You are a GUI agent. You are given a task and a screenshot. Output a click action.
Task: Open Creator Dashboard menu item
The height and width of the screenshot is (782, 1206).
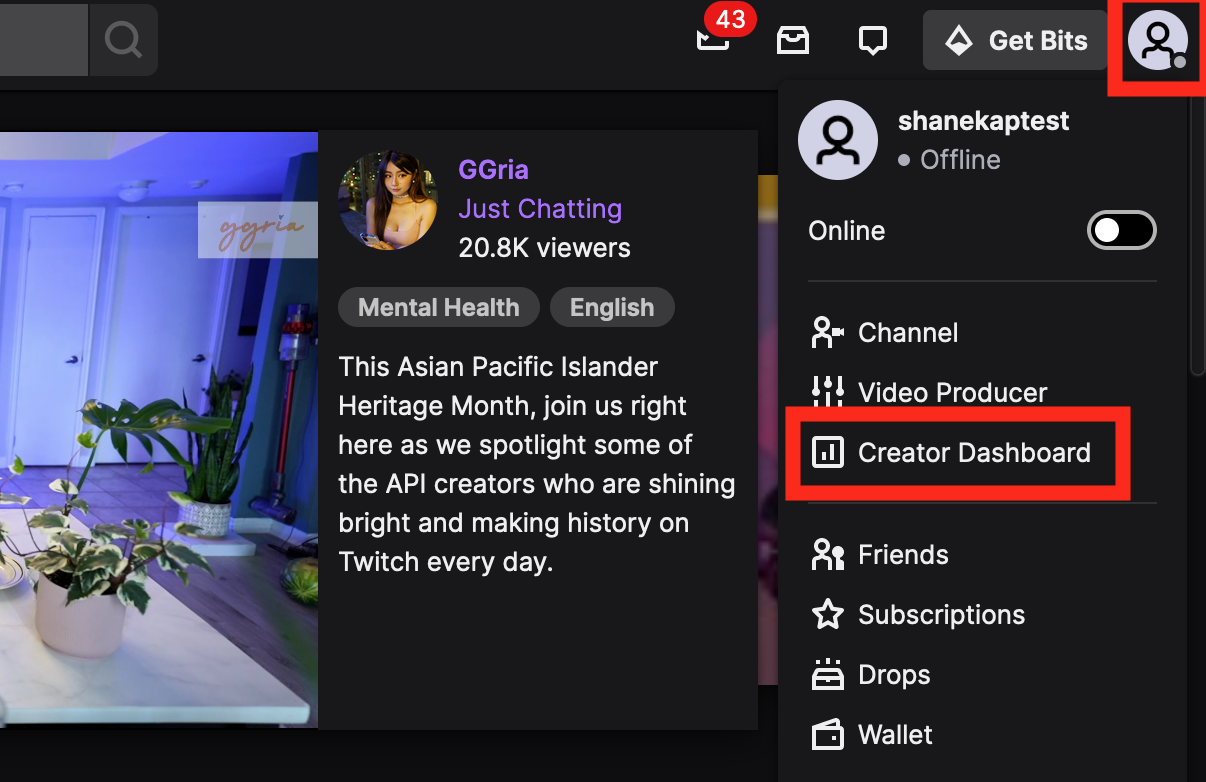point(973,453)
